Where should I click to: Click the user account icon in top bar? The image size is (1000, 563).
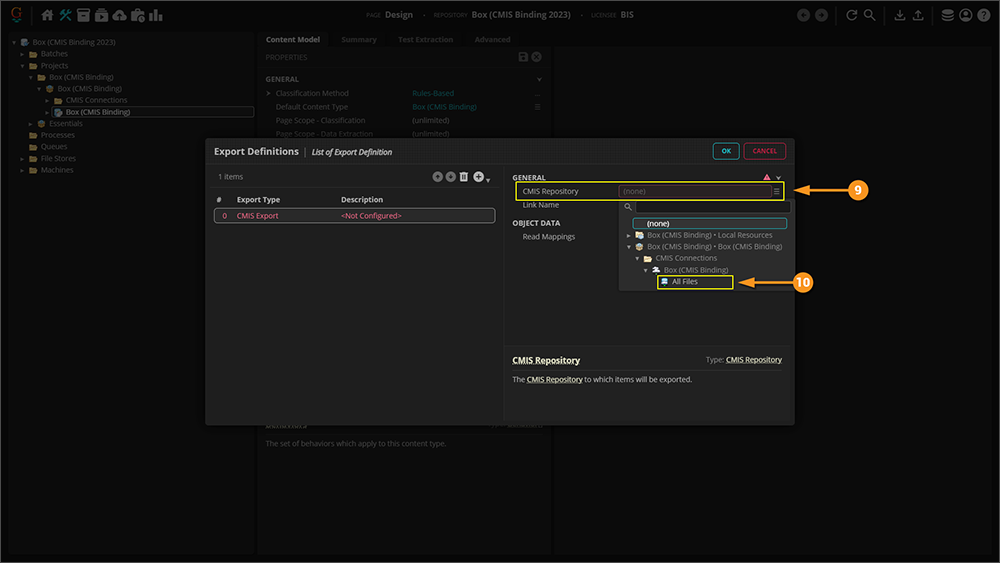click(966, 15)
